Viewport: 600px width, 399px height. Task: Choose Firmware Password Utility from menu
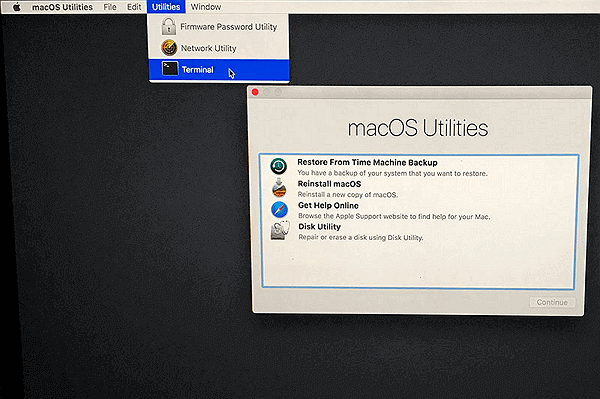(218, 27)
